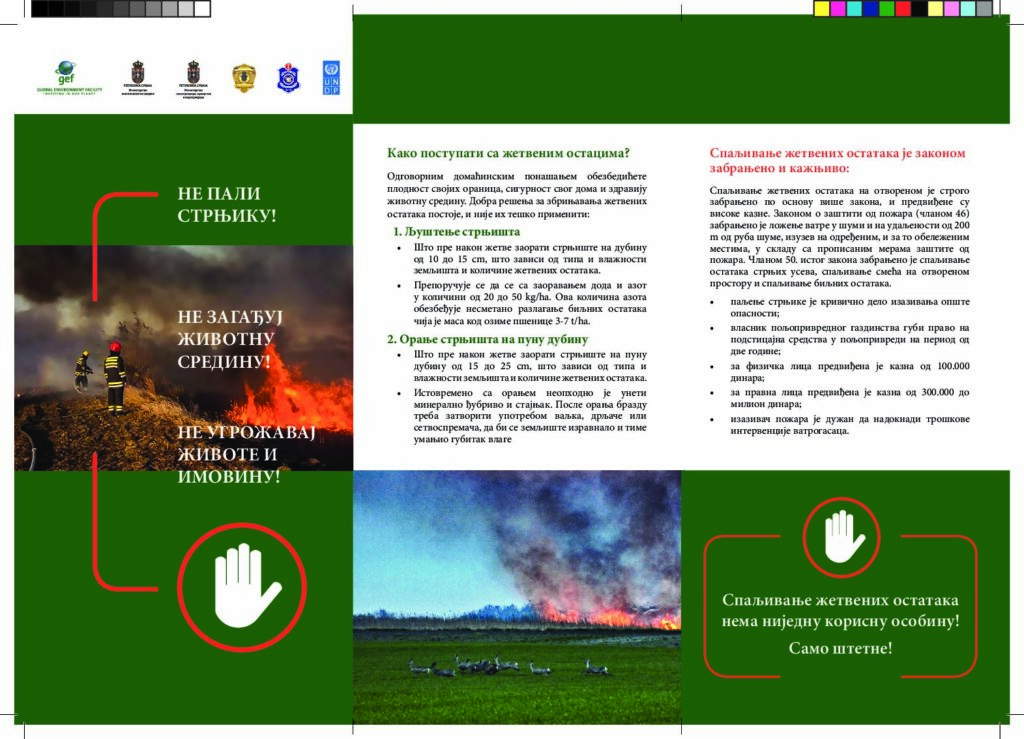Pick the dark blue swatch in the color bar

(x=871, y=8)
